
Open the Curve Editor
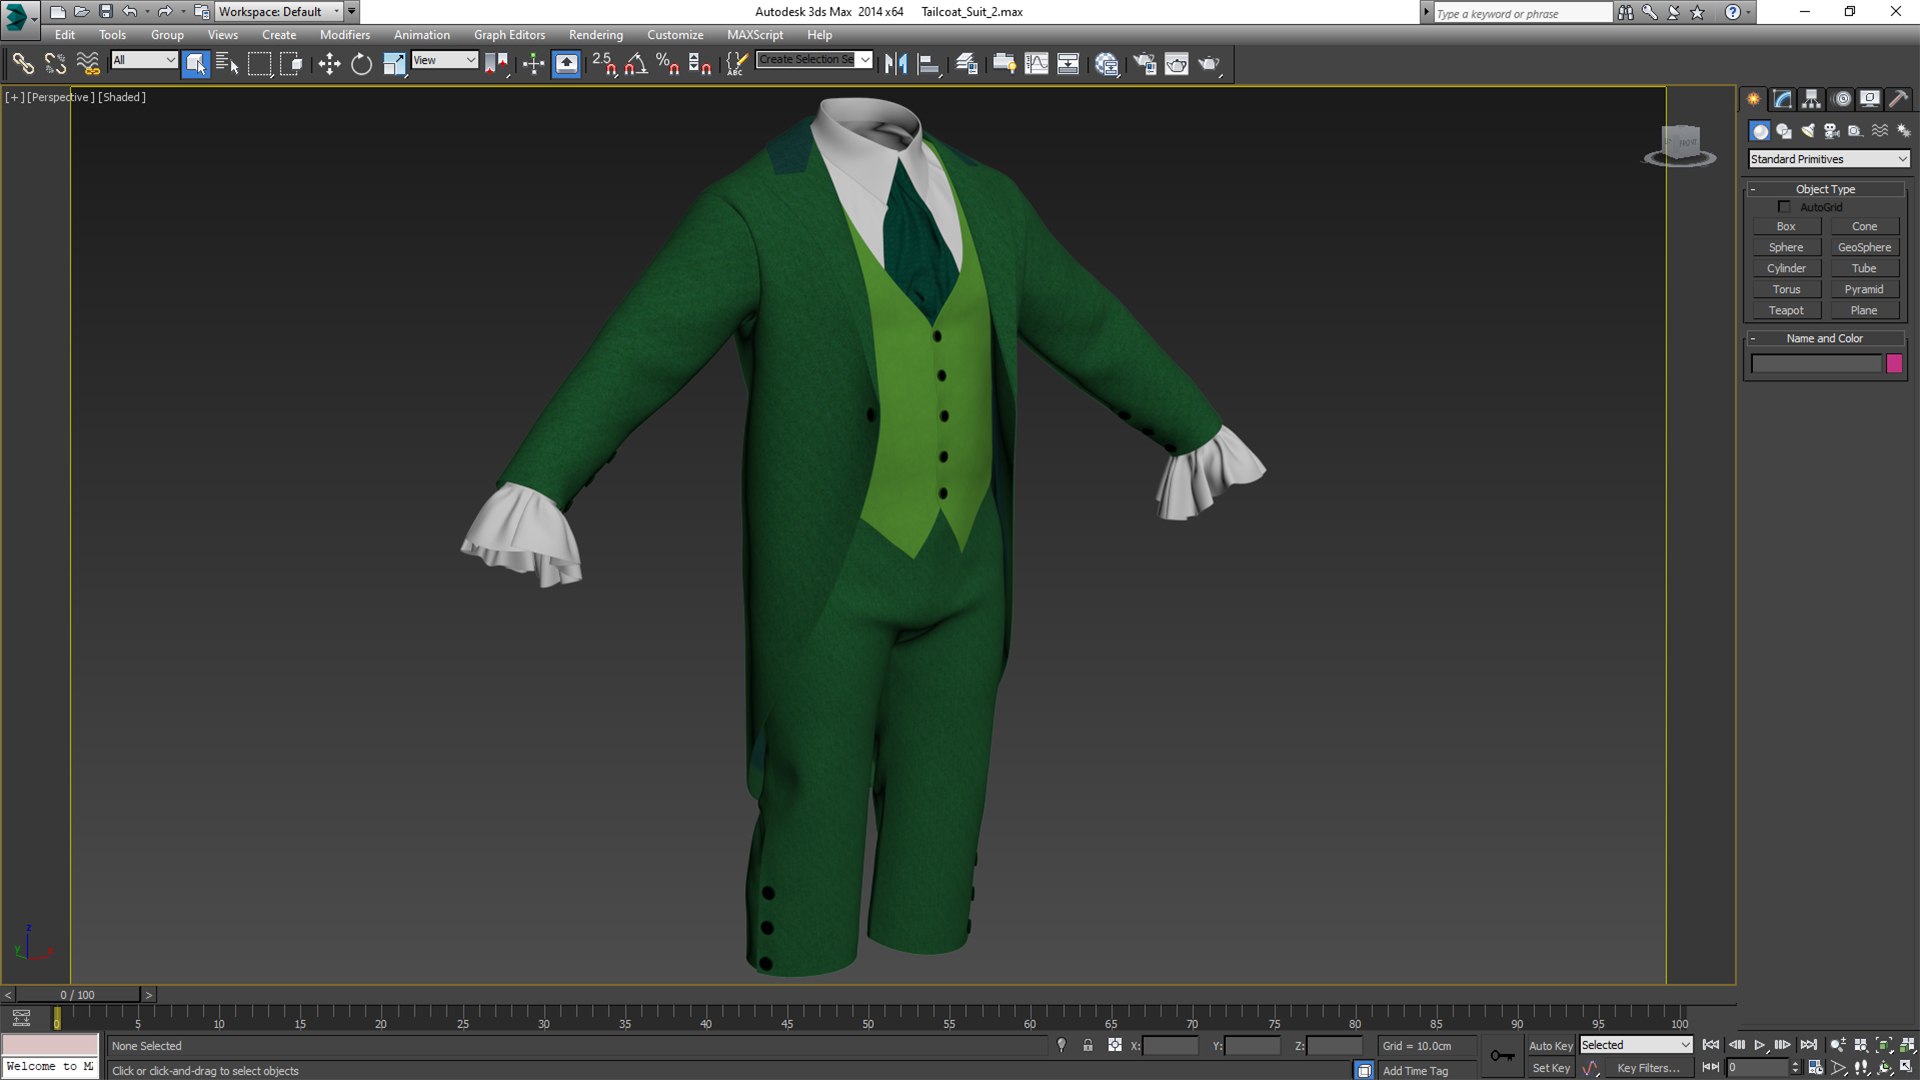point(1037,64)
